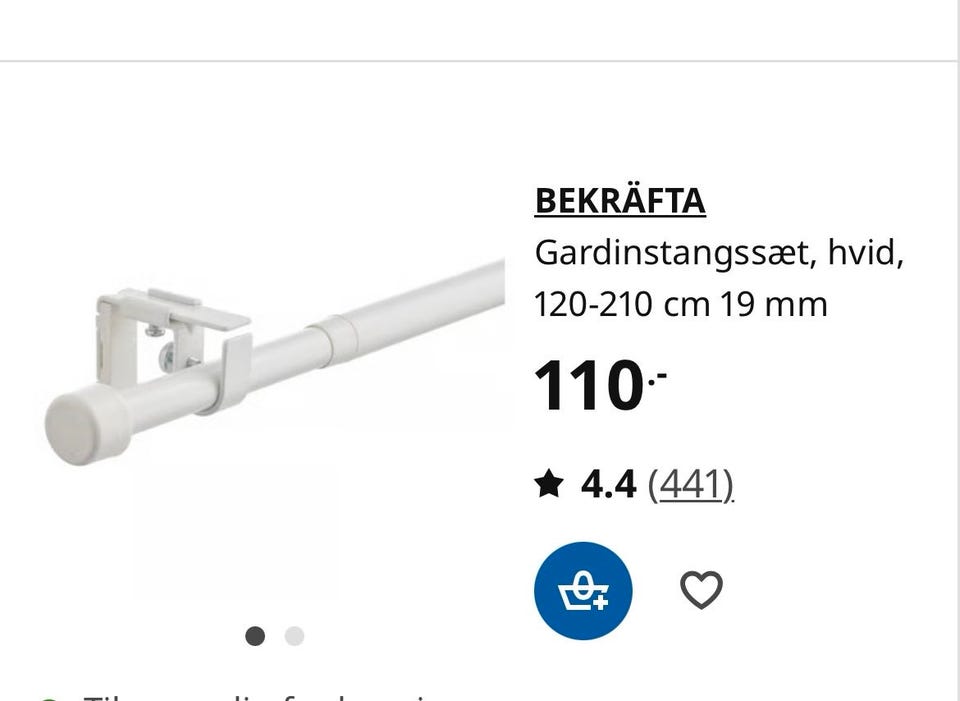The image size is (960, 701).
Task: Click the plus sign on basket icon
Action: tap(601, 602)
